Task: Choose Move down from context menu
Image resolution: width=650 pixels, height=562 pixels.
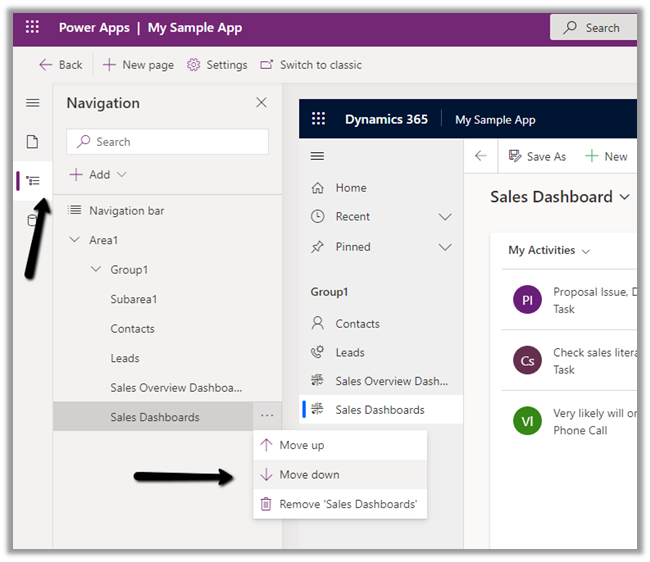Action: tap(309, 475)
